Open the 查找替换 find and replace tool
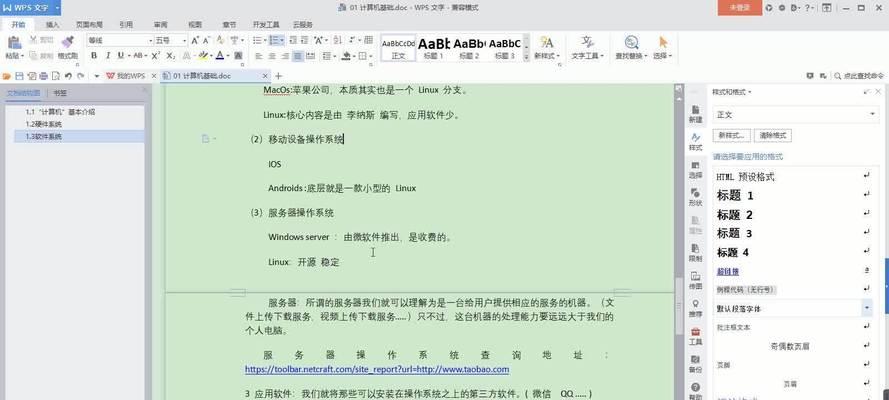This screenshot has width=889, height=400. [630, 48]
